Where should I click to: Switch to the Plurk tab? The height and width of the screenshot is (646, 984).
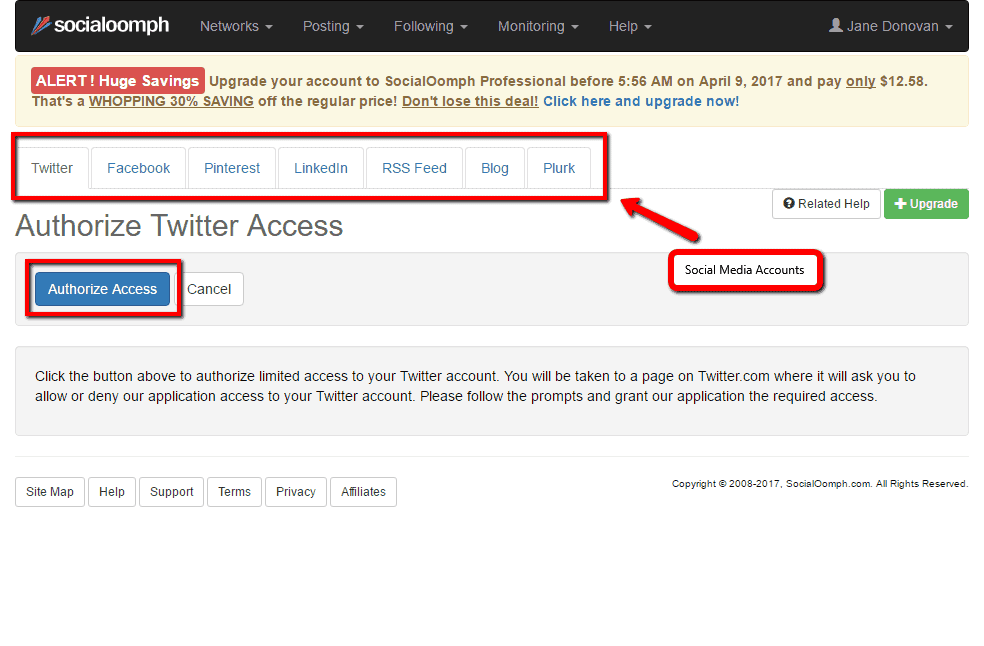click(559, 168)
